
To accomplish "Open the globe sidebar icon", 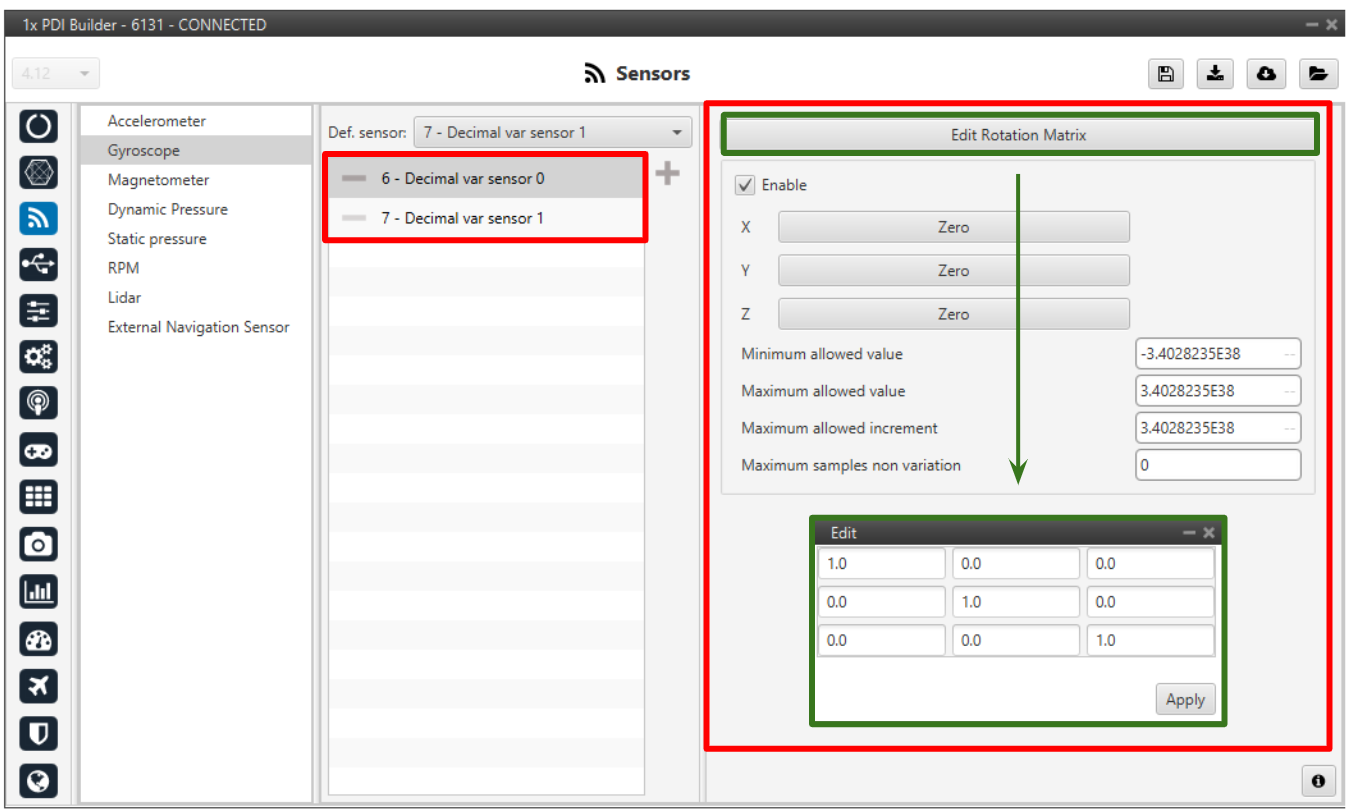I will (38, 780).
